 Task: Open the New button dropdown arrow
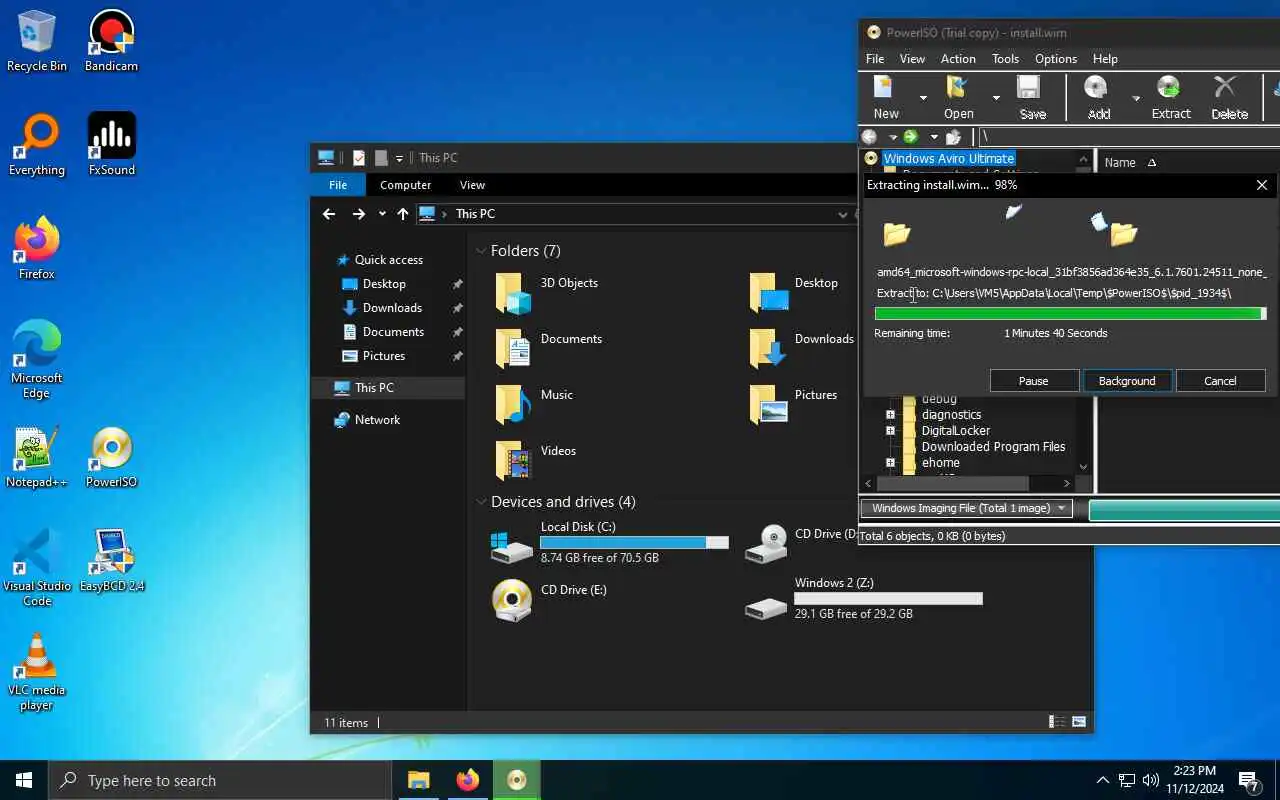[923, 98]
